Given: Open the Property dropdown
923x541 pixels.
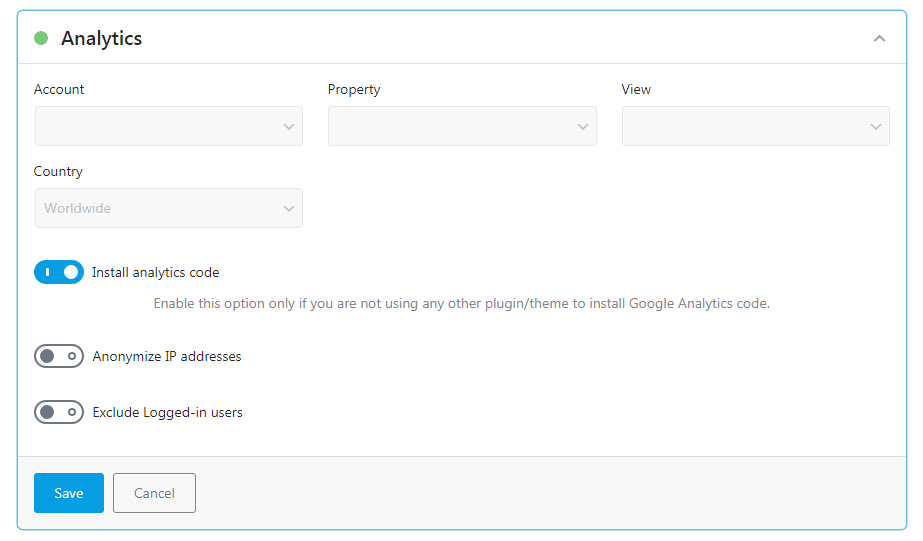Looking at the screenshot, I should pyautogui.click(x=462, y=127).
